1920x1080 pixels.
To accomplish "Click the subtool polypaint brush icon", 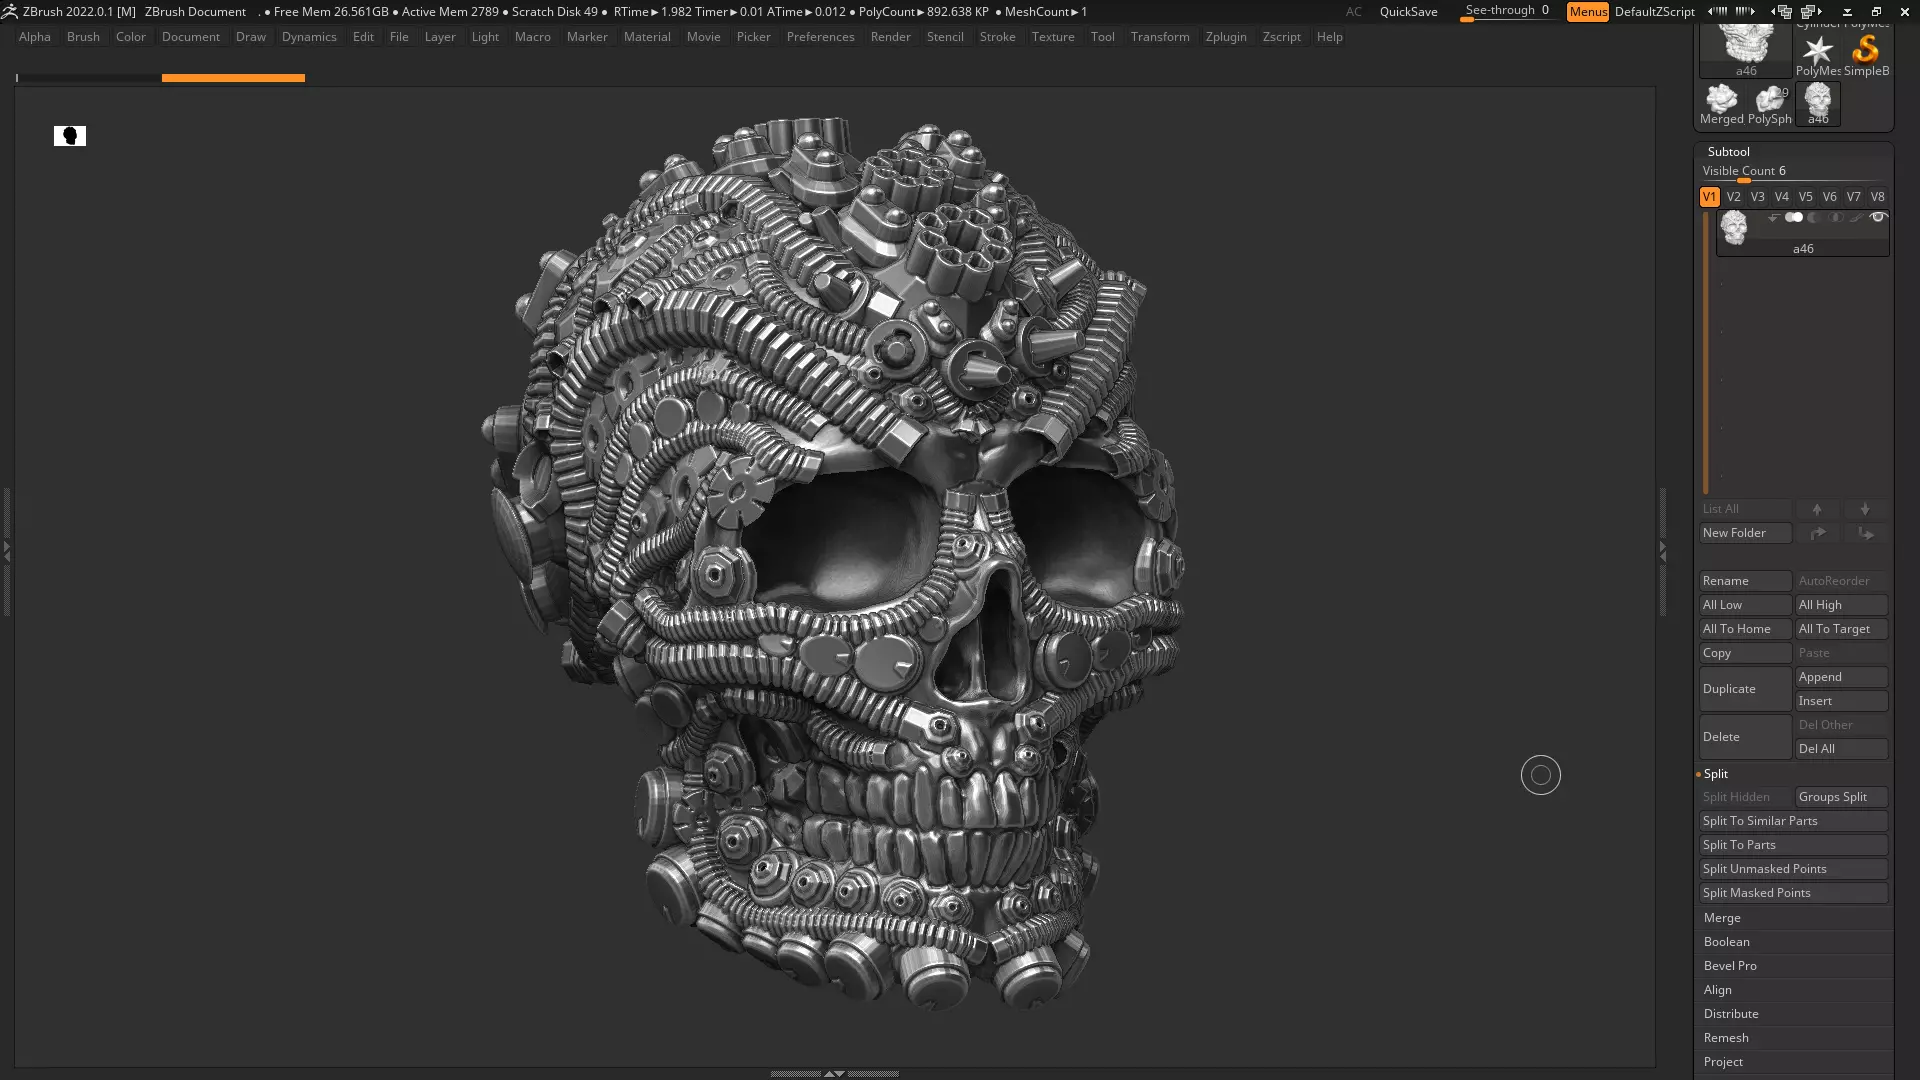I will click(1856, 218).
